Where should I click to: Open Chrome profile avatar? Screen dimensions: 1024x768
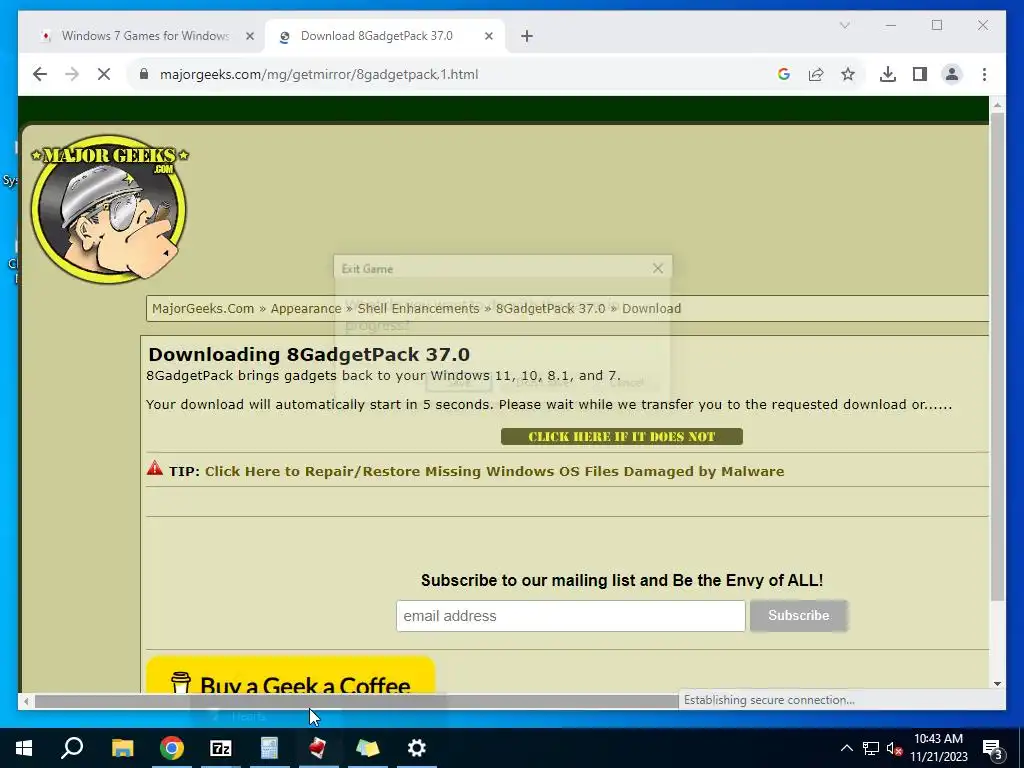(952, 74)
